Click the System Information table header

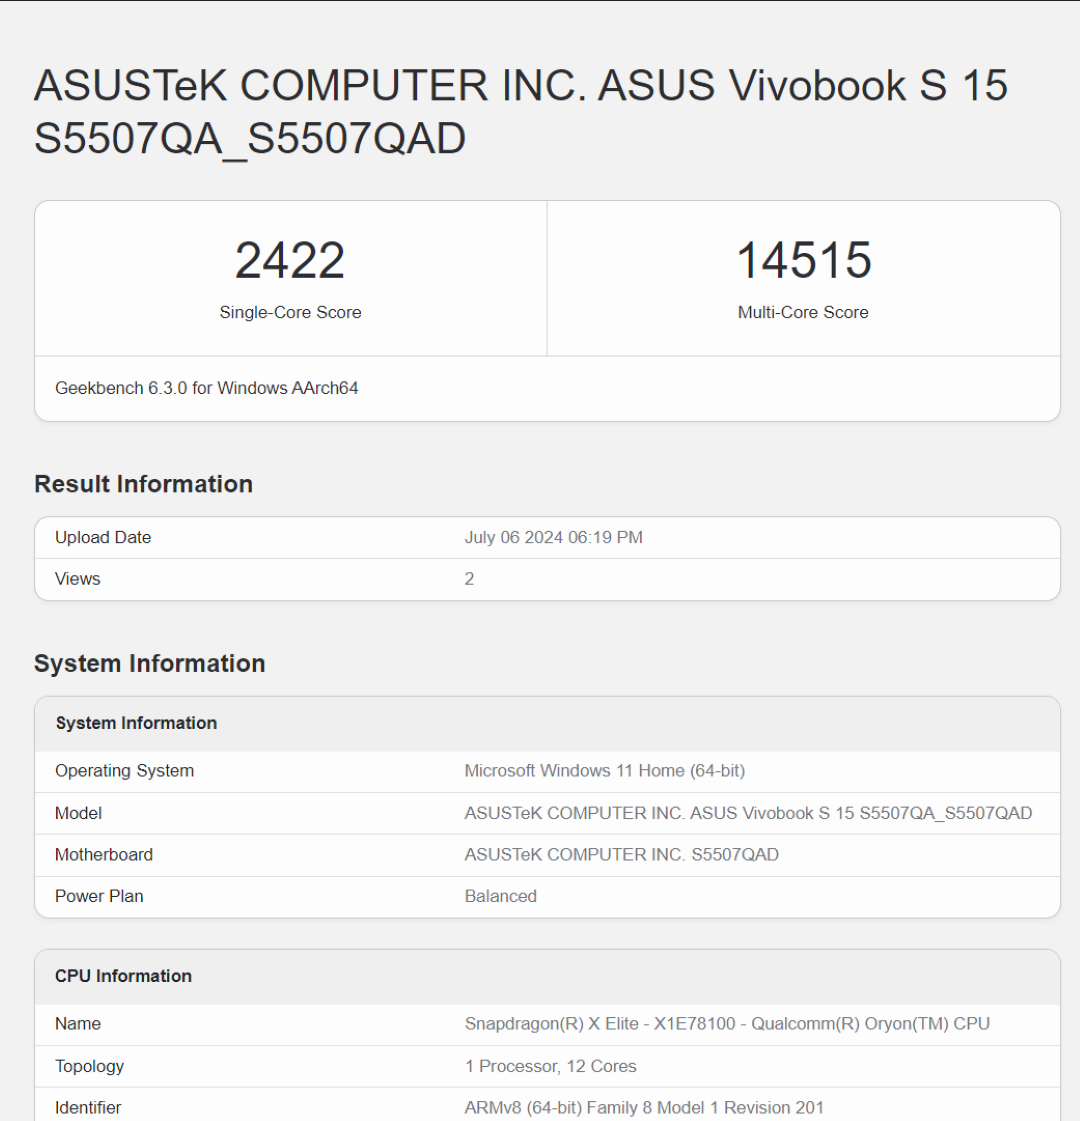coord(136,723)
